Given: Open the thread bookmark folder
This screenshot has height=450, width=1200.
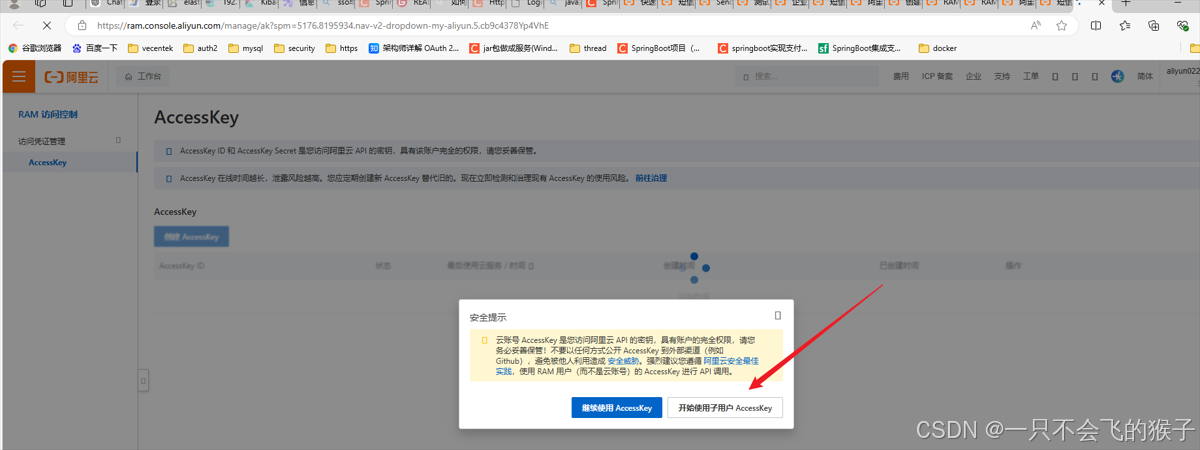Looking at the screenshot, I should [x=588, y=47].
